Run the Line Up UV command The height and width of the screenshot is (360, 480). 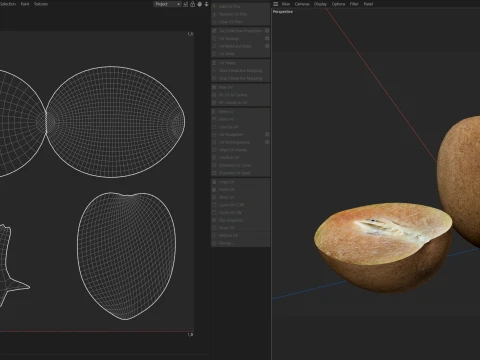point(240,127)
